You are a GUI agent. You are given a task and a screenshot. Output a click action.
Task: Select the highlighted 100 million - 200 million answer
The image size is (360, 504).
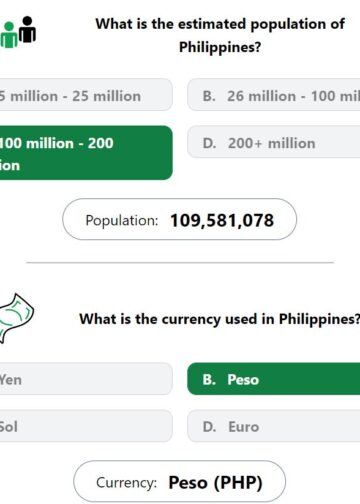coord(86,153)
